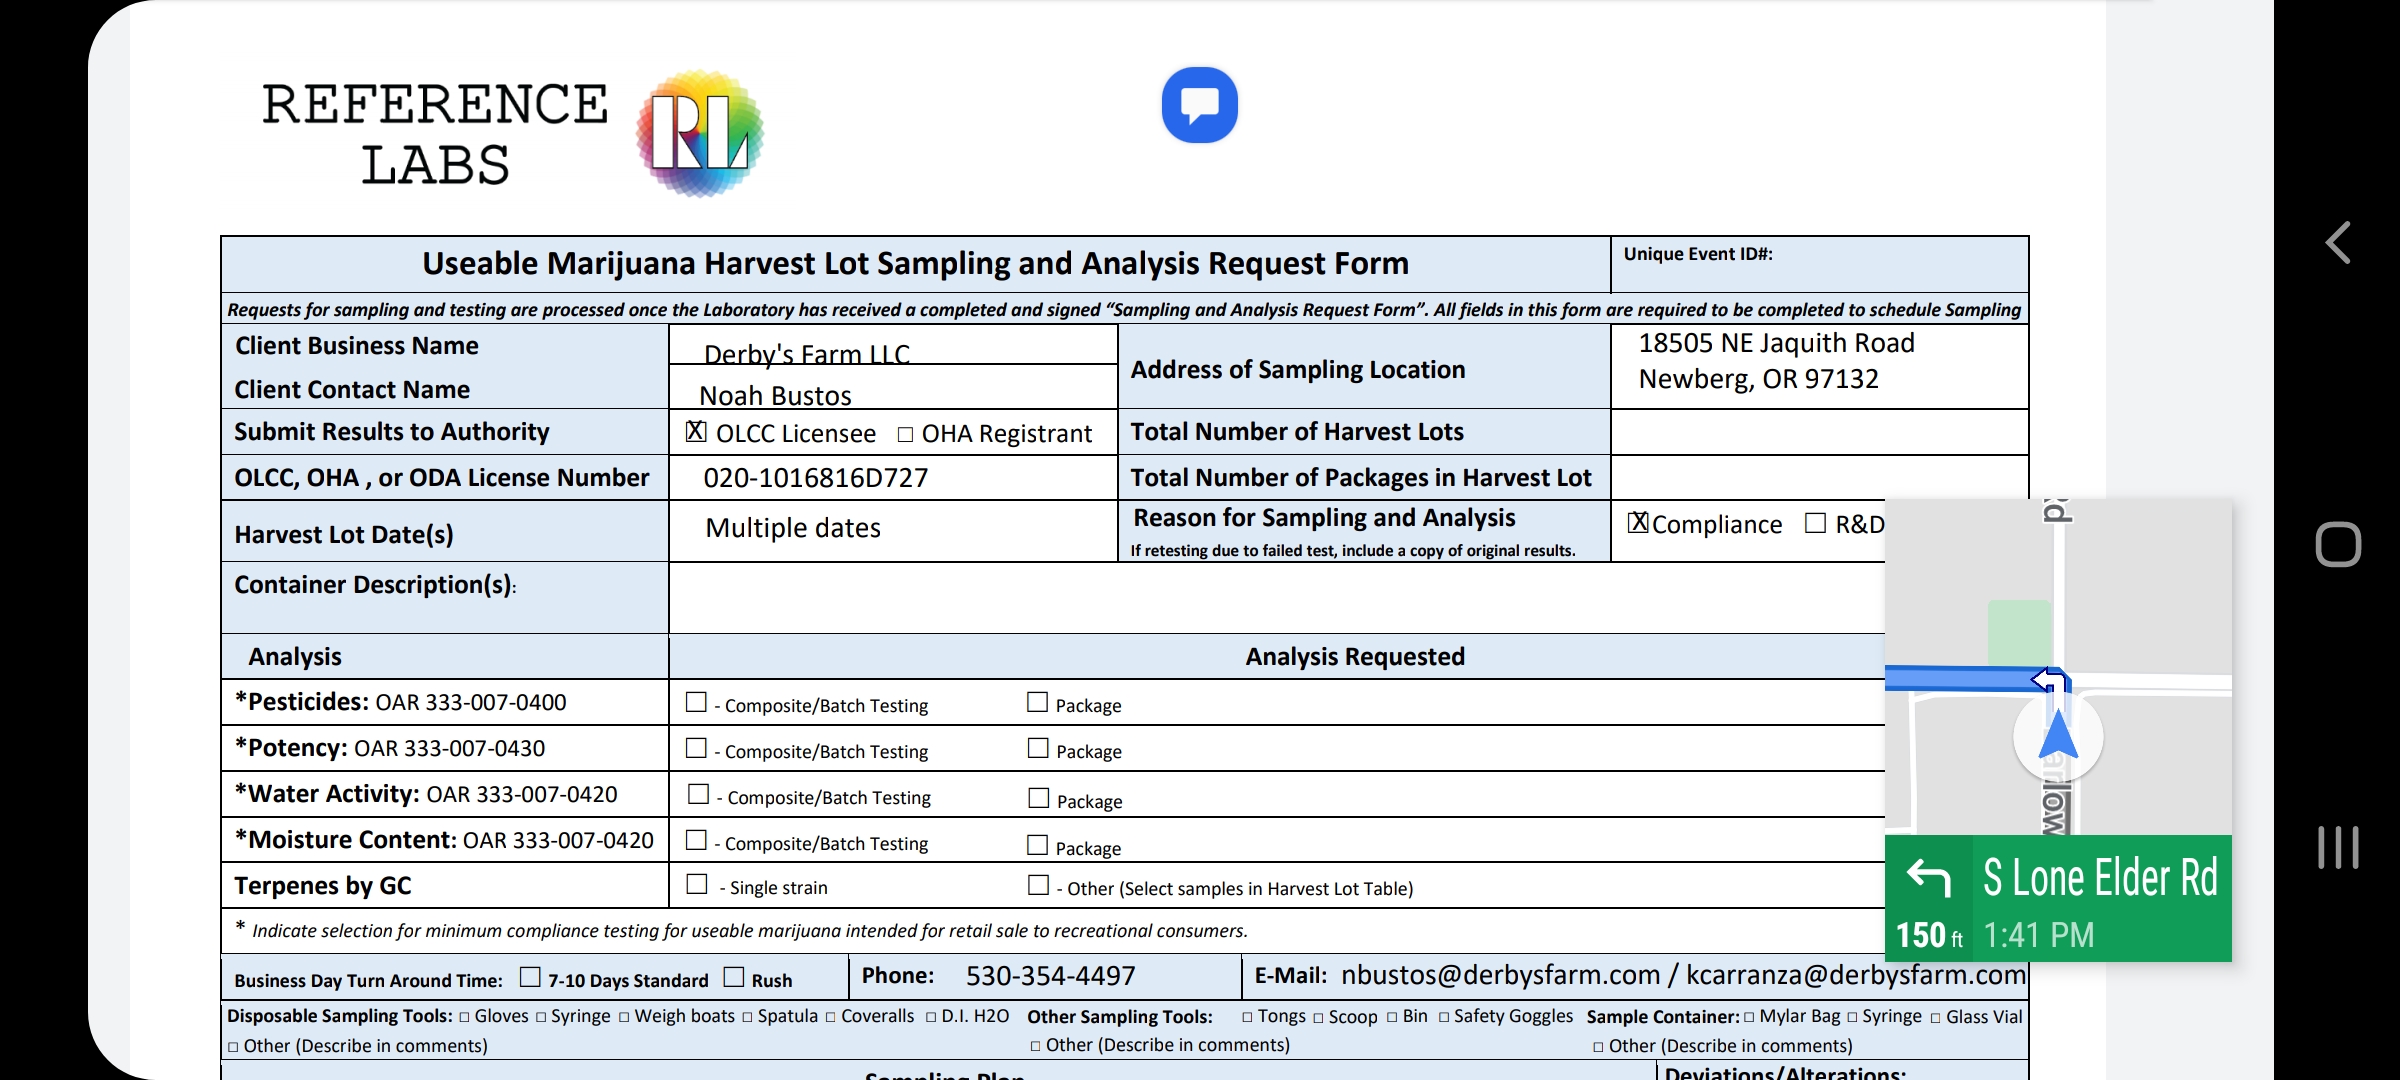Image resolution: width=2400 pixels, height=1080 pixels.
Task: Toggle the Compliance reason checkbox
Action: click(1638, 523)
